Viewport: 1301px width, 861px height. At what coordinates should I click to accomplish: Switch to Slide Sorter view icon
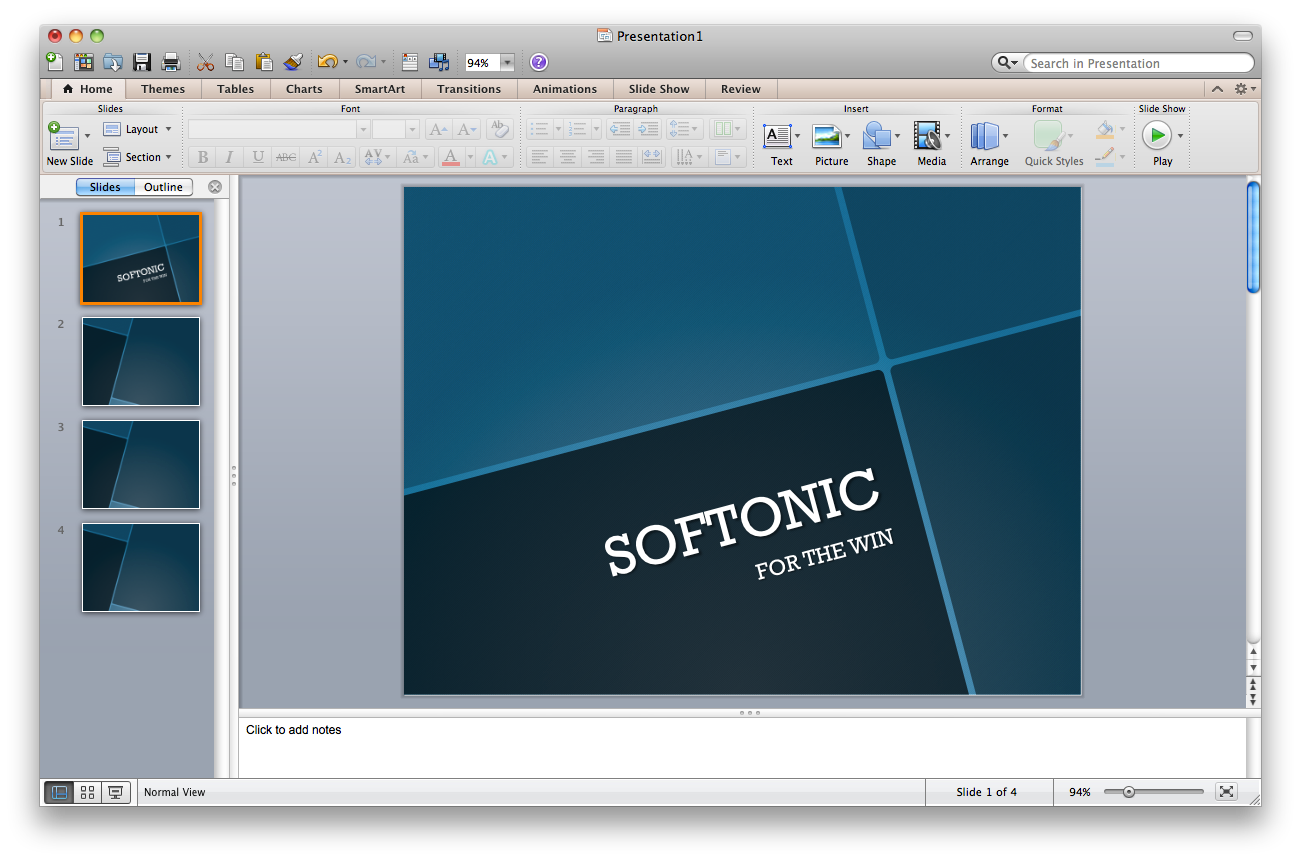click(87, 792)
